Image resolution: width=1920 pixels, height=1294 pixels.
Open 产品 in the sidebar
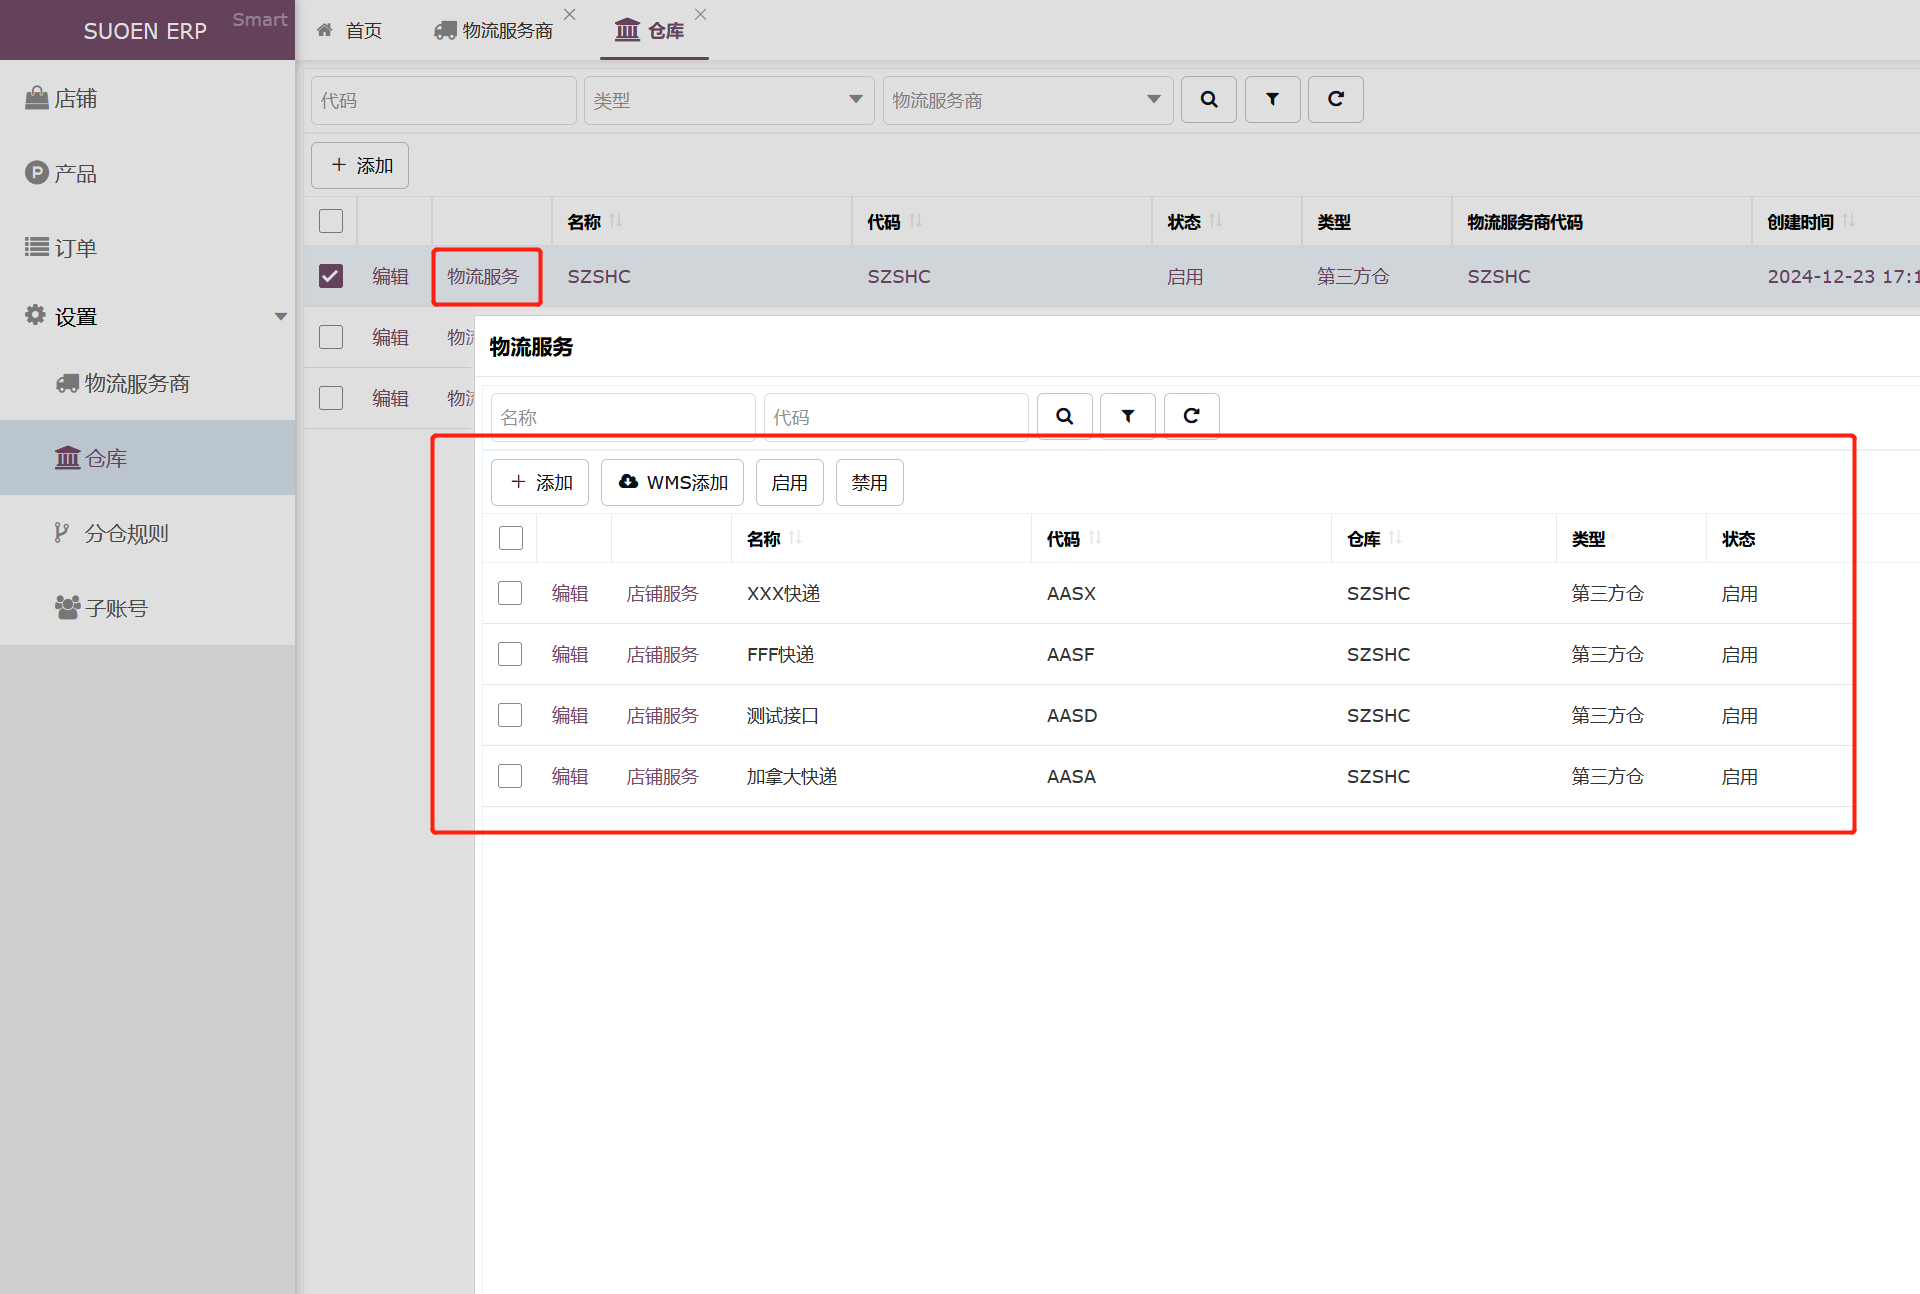click(147, 173)
